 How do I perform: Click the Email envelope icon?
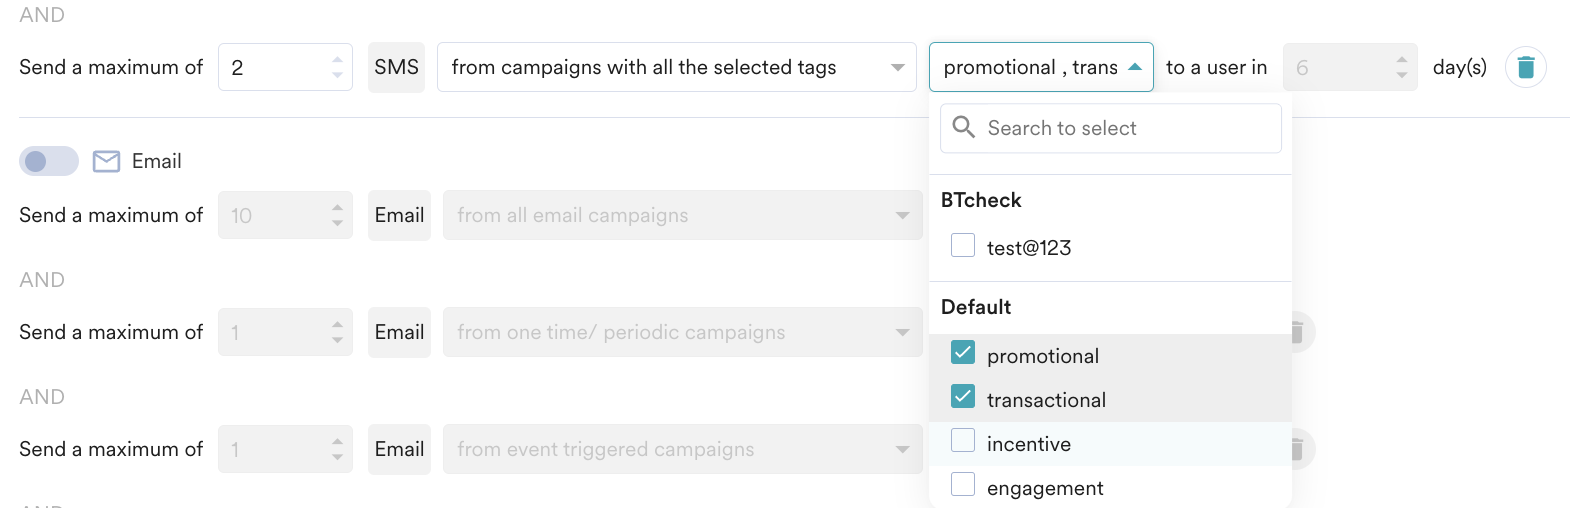pos(106,161)
